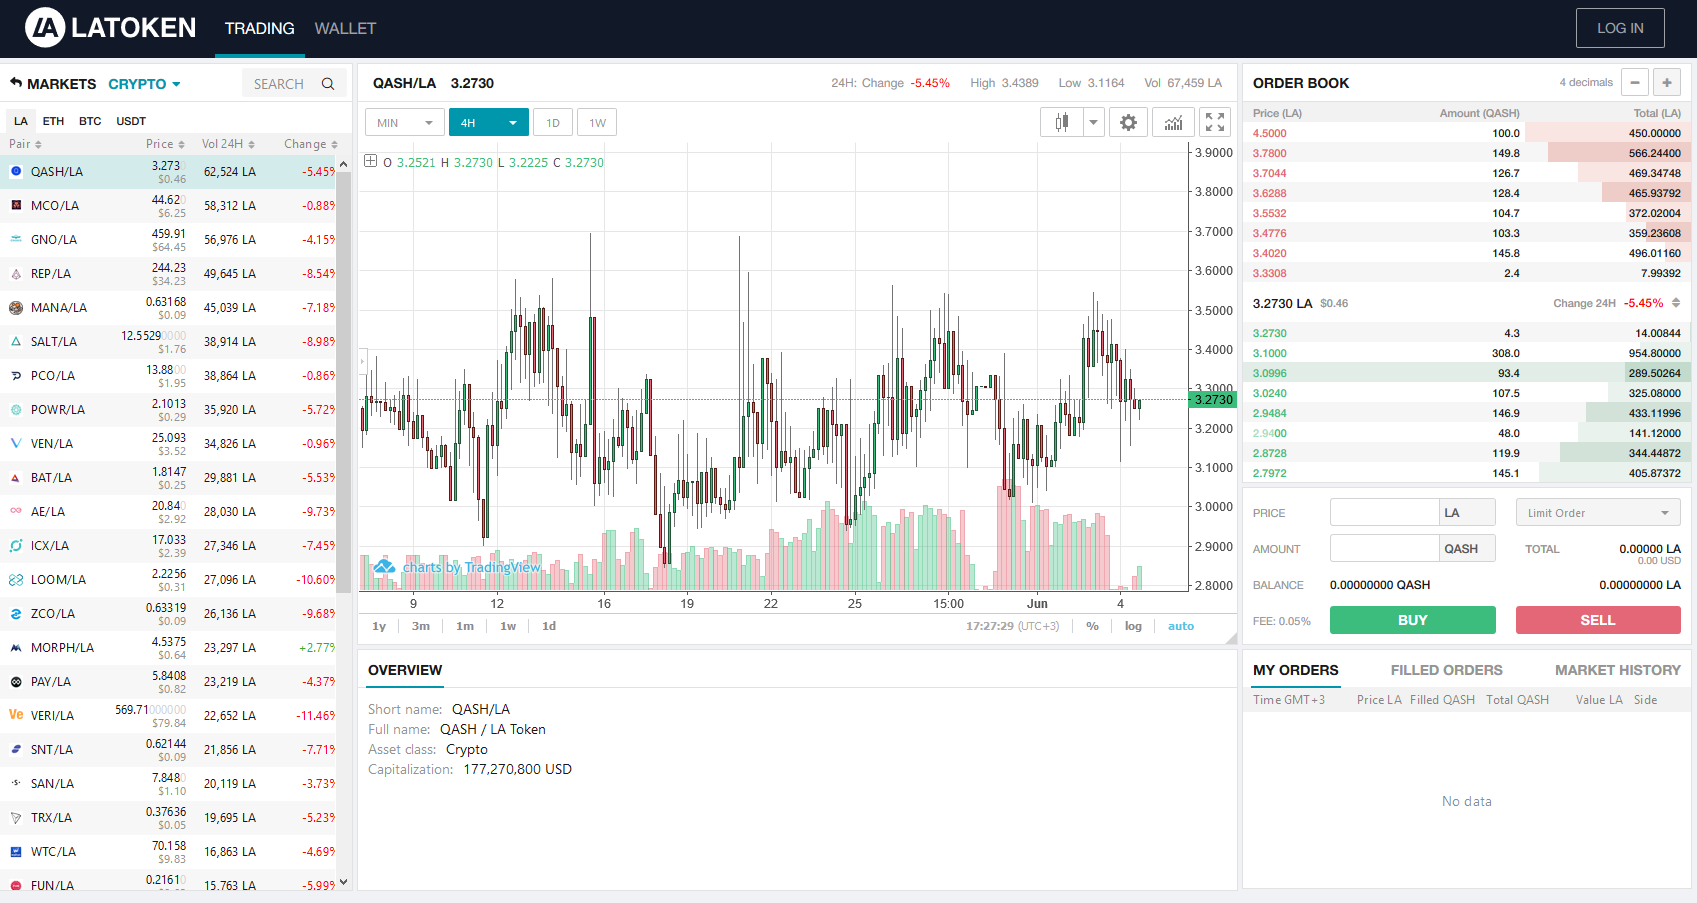Switch to BTC markets tab
Viewport: 1697px width, 903px height.
(x=90, y=121)
